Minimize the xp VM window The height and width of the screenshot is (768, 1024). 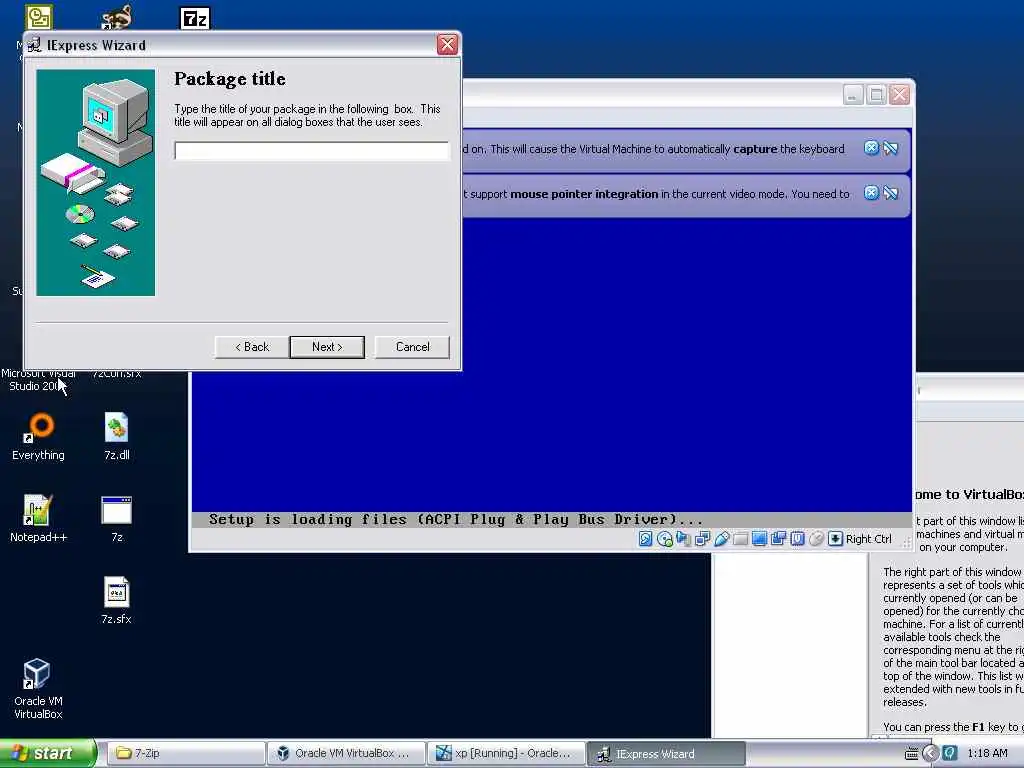(x=853, y=95)
